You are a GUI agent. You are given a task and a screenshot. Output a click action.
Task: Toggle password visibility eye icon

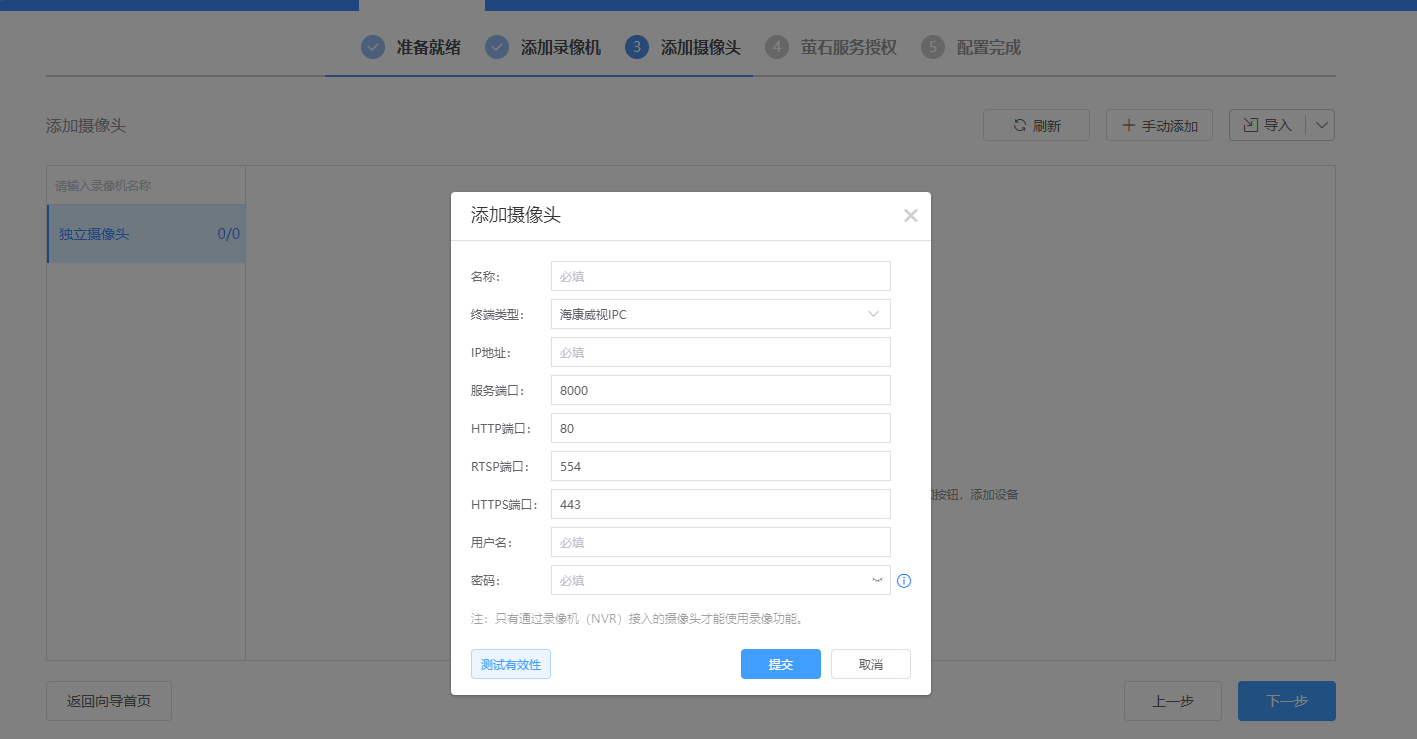[877, 580]
